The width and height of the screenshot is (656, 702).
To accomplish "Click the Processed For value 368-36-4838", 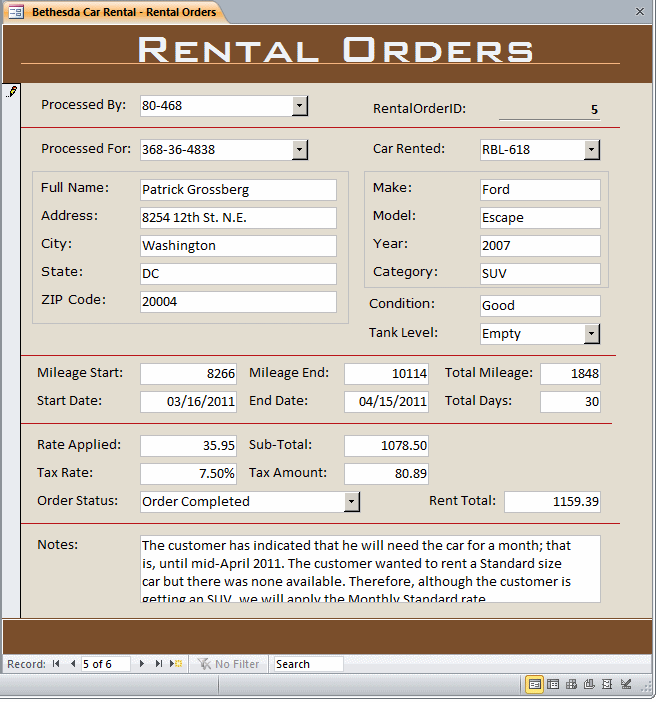I will pyautogui.click(x=178, y=150).
